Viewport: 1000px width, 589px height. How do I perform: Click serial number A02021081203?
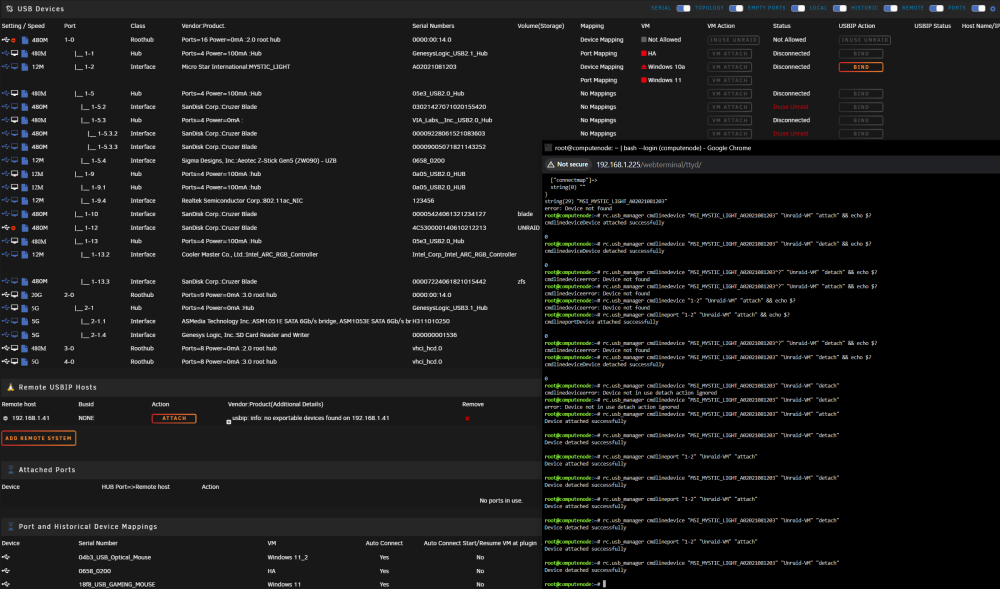[434, 66]
